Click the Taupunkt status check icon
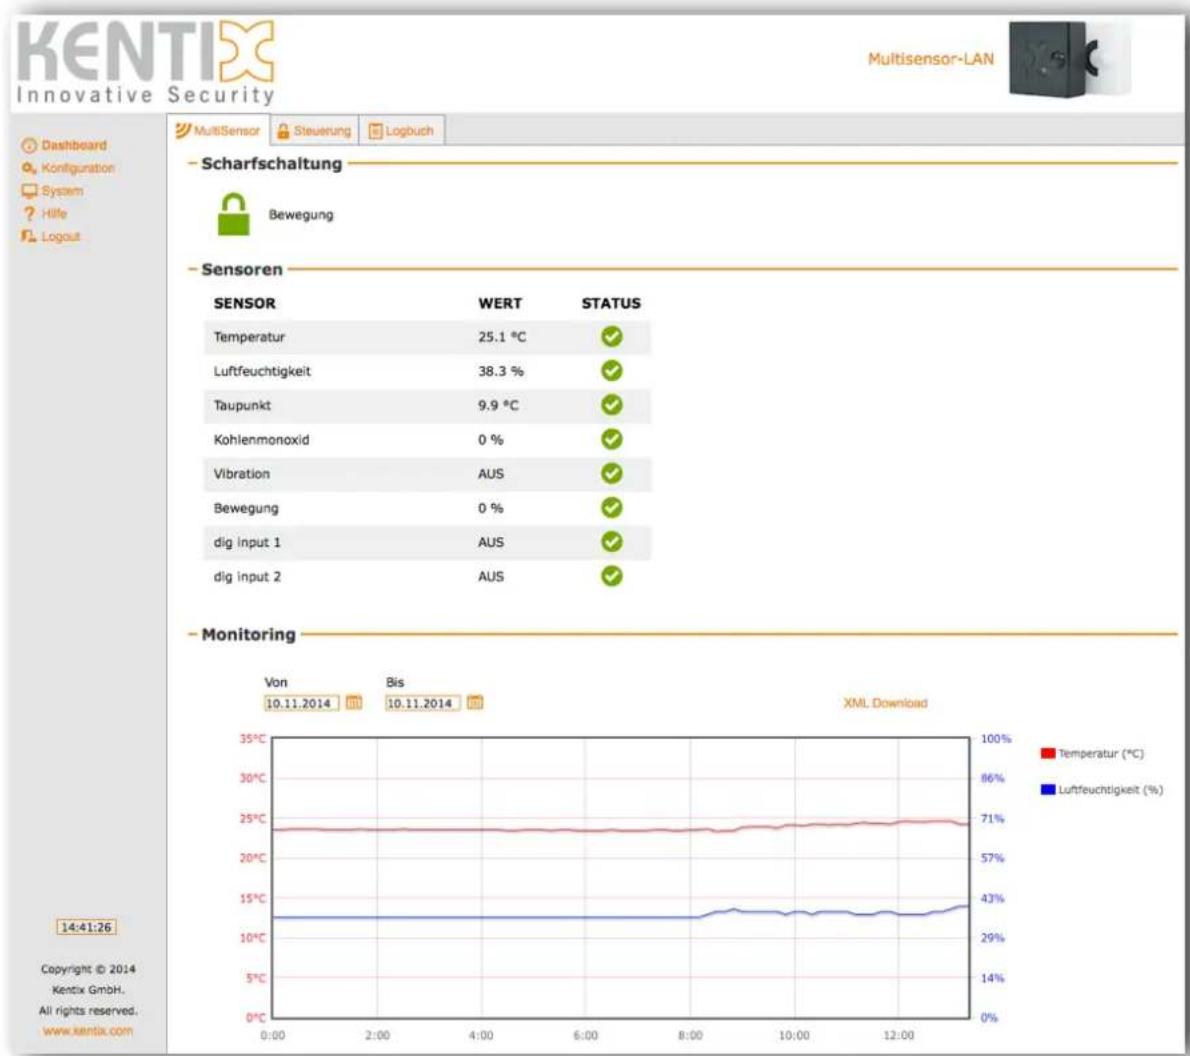This screenshot has width=1190, height=1056. click(x=612, y=405)
